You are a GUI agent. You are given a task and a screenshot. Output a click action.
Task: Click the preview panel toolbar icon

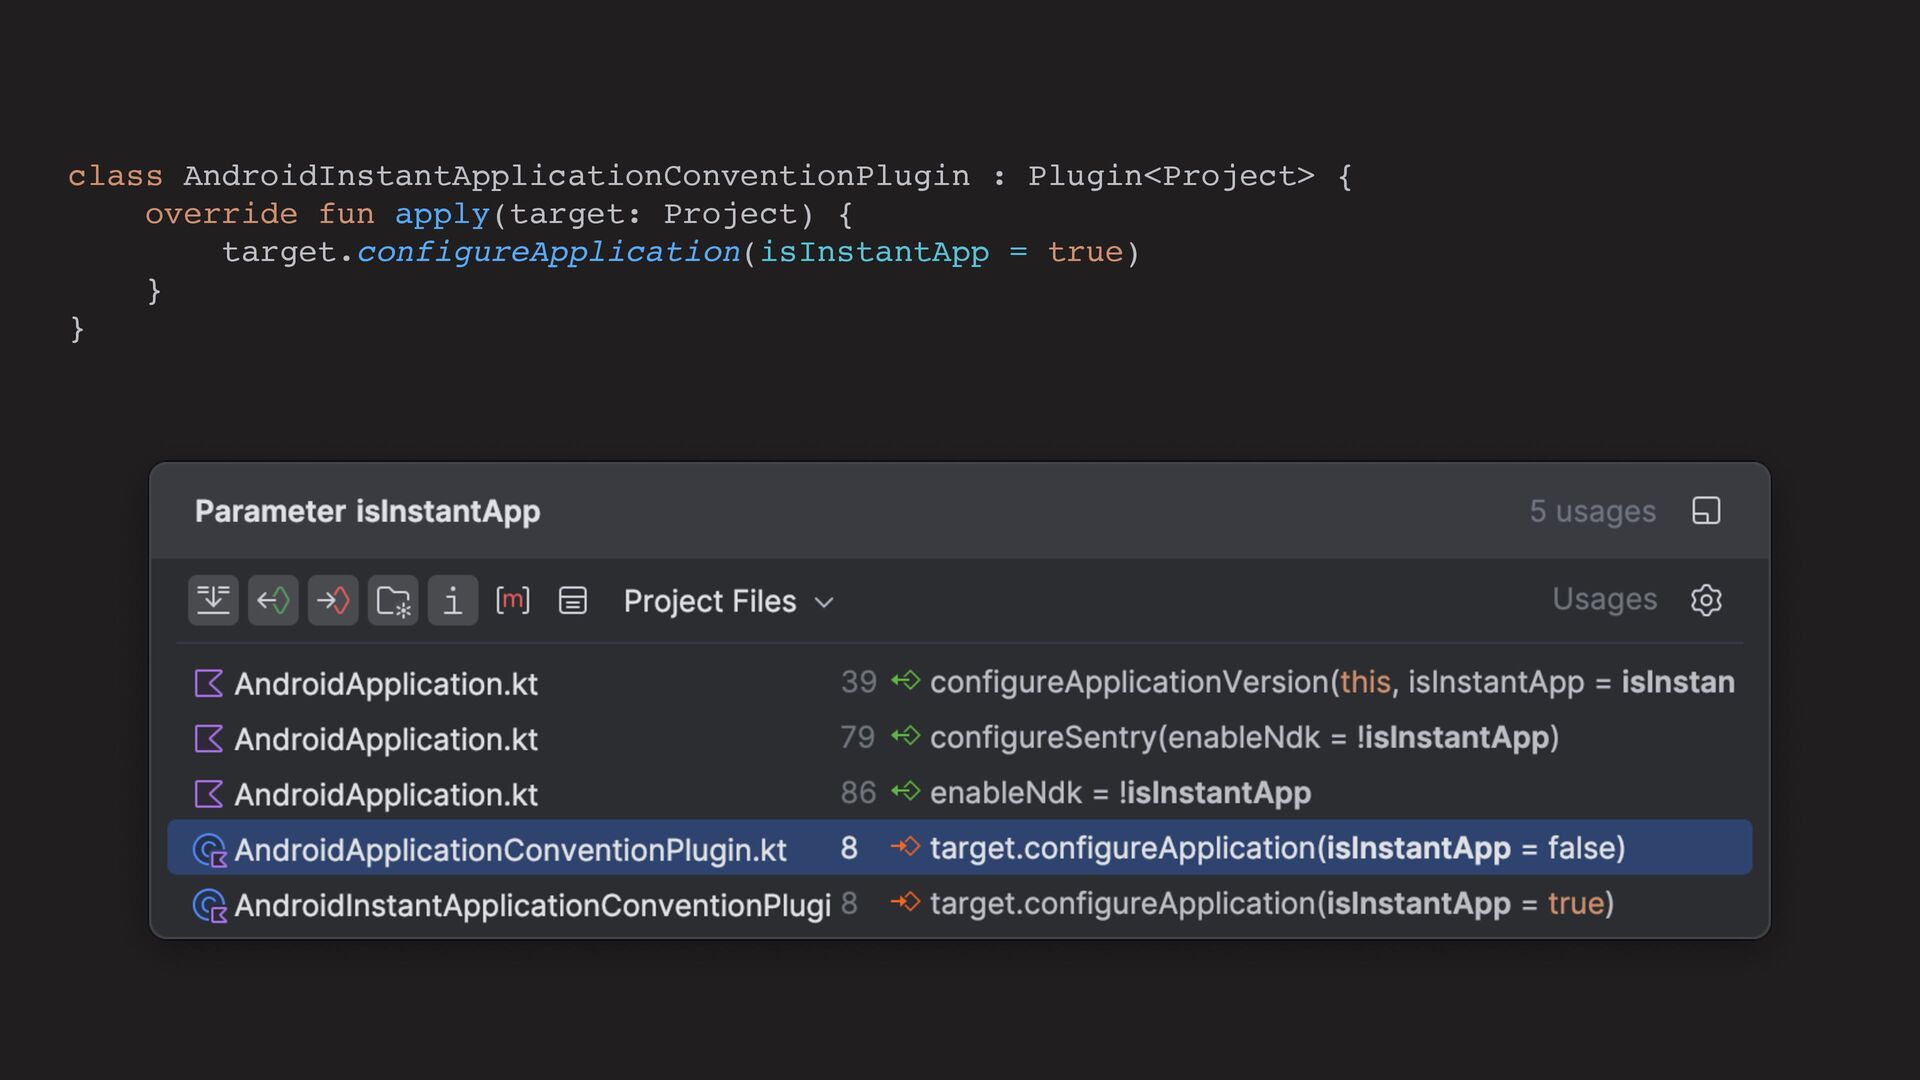pyautogui.click(x=573, y=600)
